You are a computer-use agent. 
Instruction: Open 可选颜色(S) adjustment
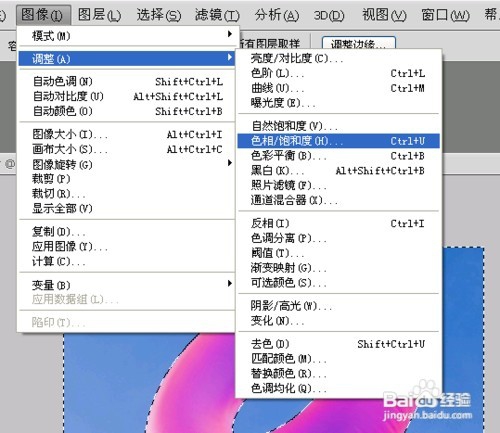coord(339,283)
